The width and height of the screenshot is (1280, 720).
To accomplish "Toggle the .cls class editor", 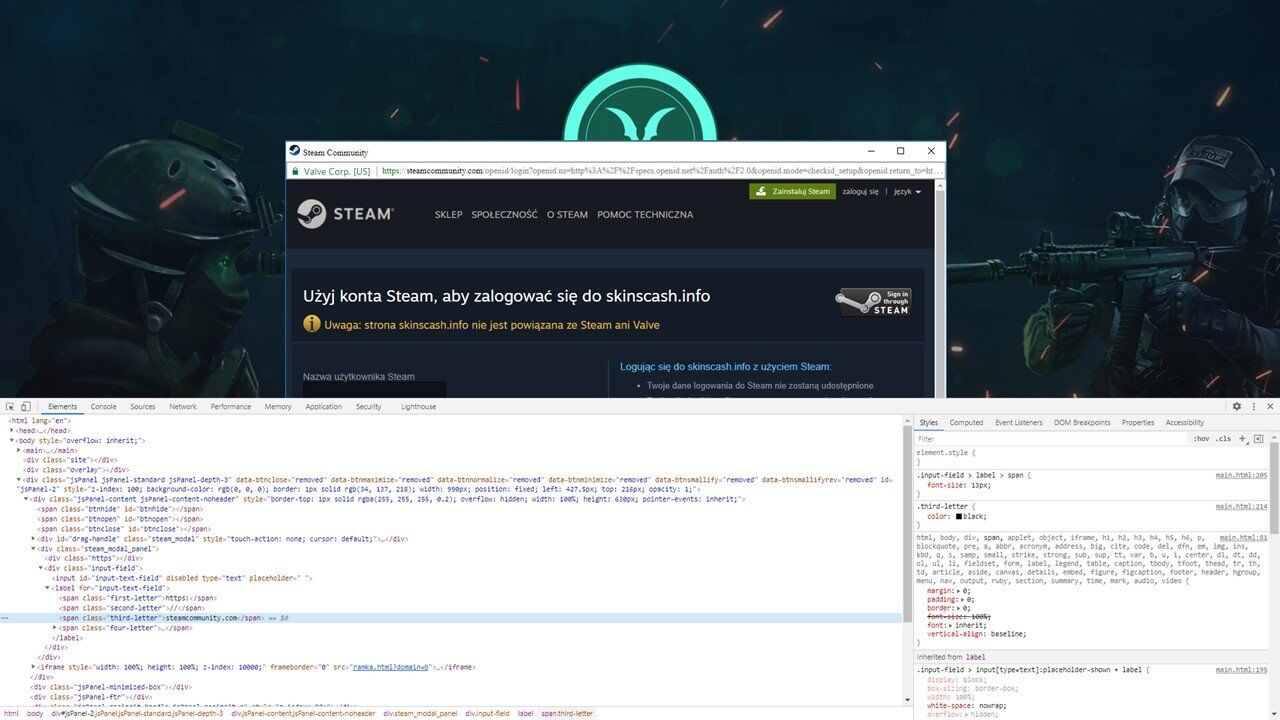I will 1223,439.
